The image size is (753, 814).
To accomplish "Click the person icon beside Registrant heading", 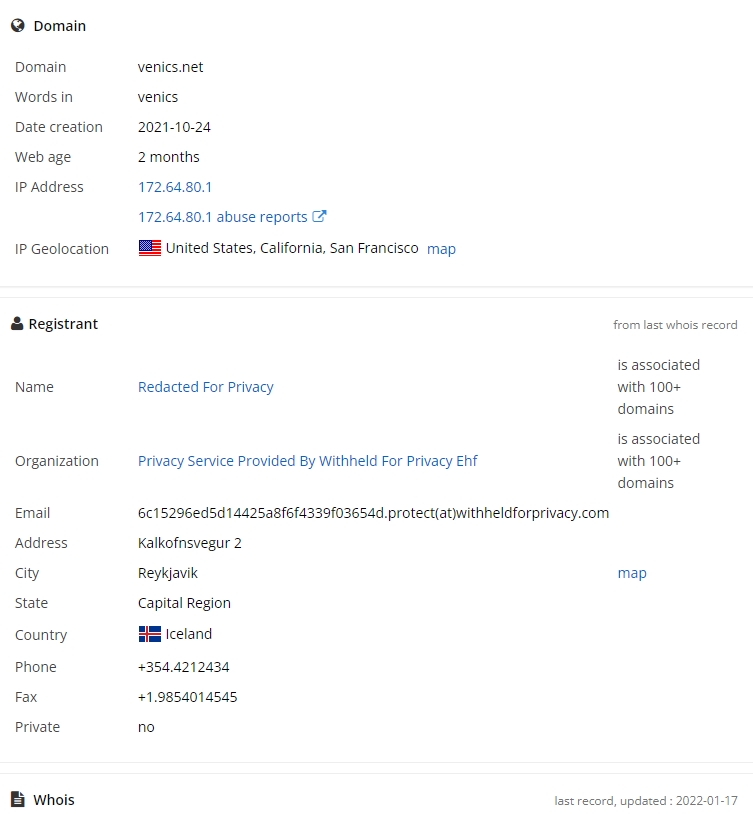I will point(17,324).
